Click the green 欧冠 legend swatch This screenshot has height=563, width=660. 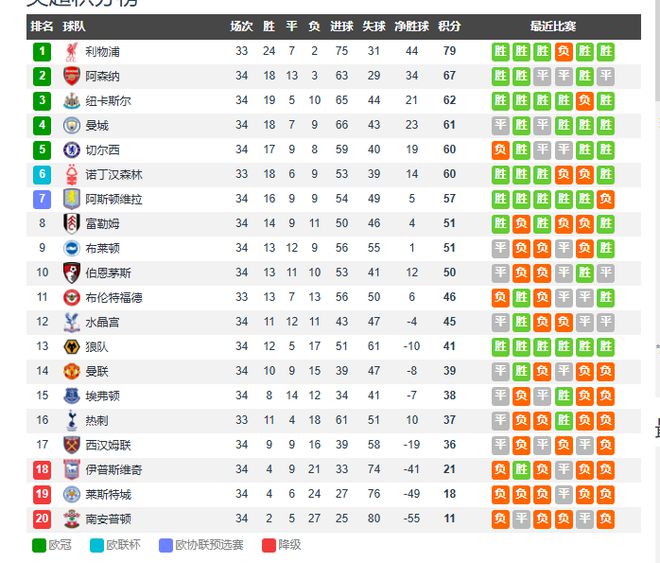pyautogui.click(x=40, y=545)
